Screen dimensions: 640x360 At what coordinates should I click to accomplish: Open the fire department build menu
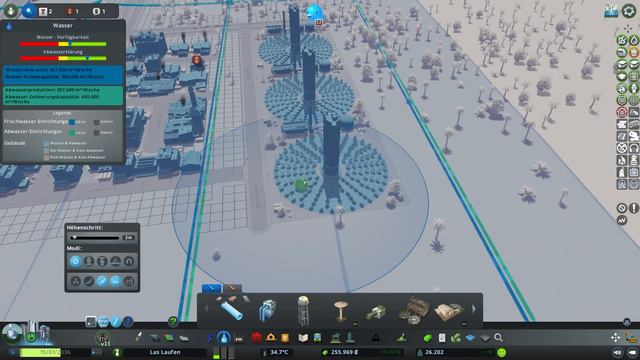click(x=271, y=338)
